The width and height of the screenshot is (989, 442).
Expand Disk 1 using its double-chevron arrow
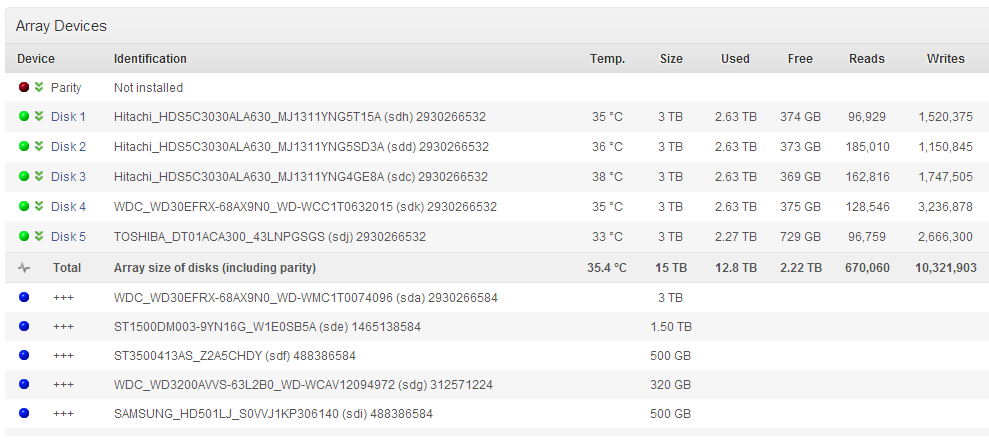coord(39,116)
